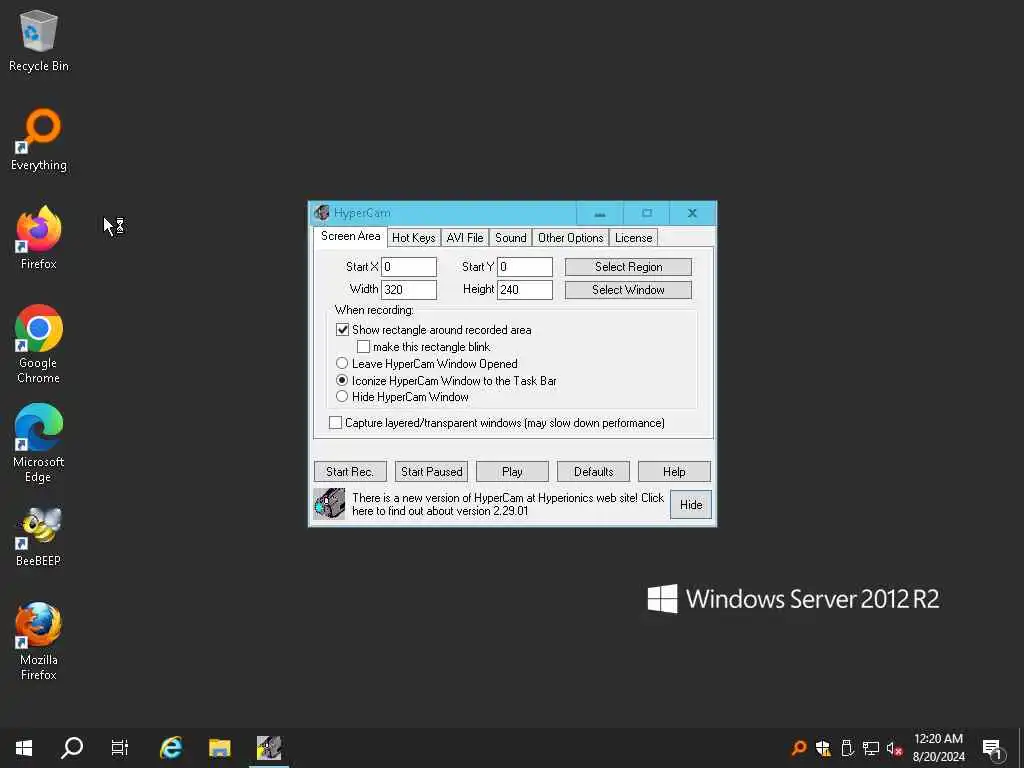This screenshot has width=1024, height=768.
Task: Select the Firefox desktop shortcut
Action: [39, 238]
